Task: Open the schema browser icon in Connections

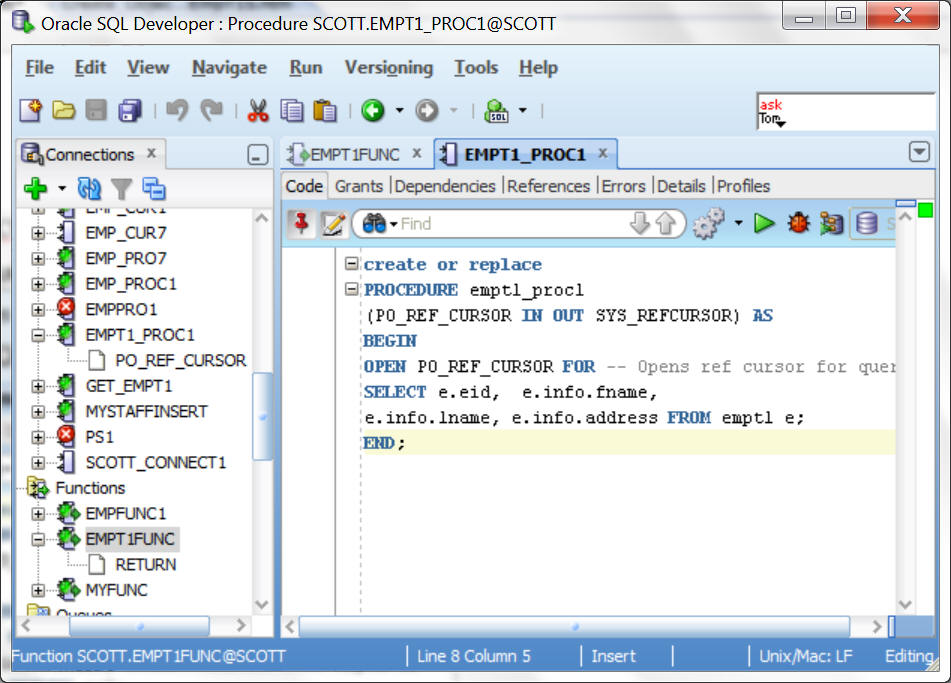Action: pos(153,189)
